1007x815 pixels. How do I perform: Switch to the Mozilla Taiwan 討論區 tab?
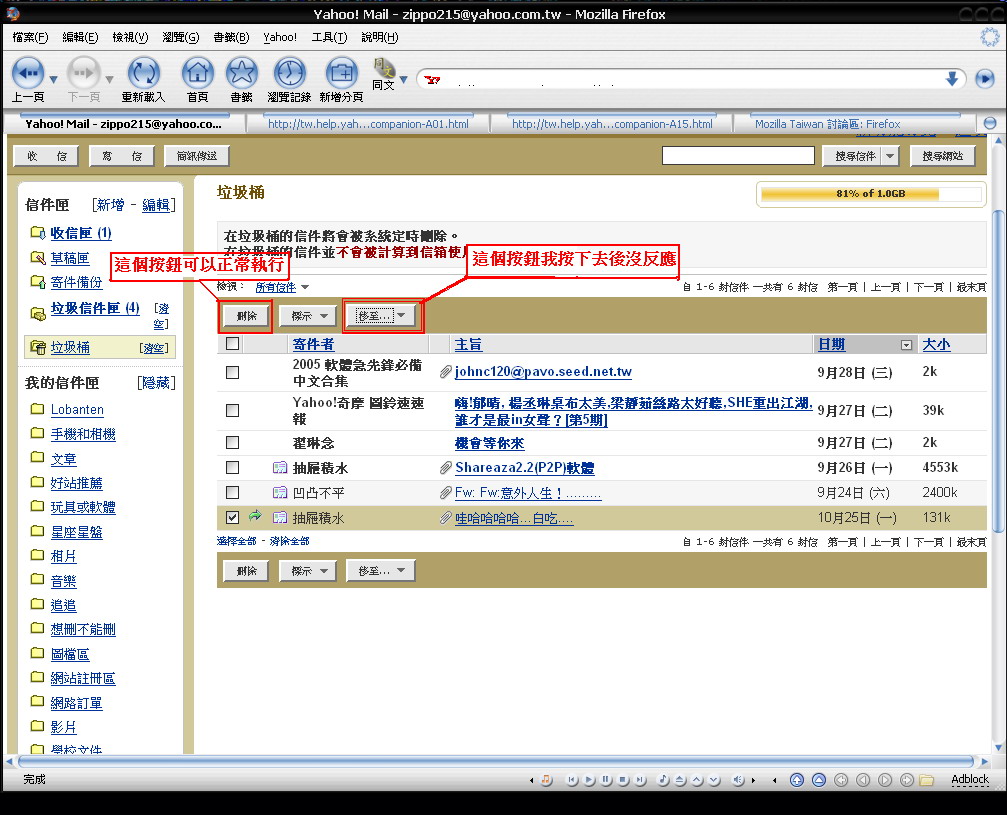(827, 124)
